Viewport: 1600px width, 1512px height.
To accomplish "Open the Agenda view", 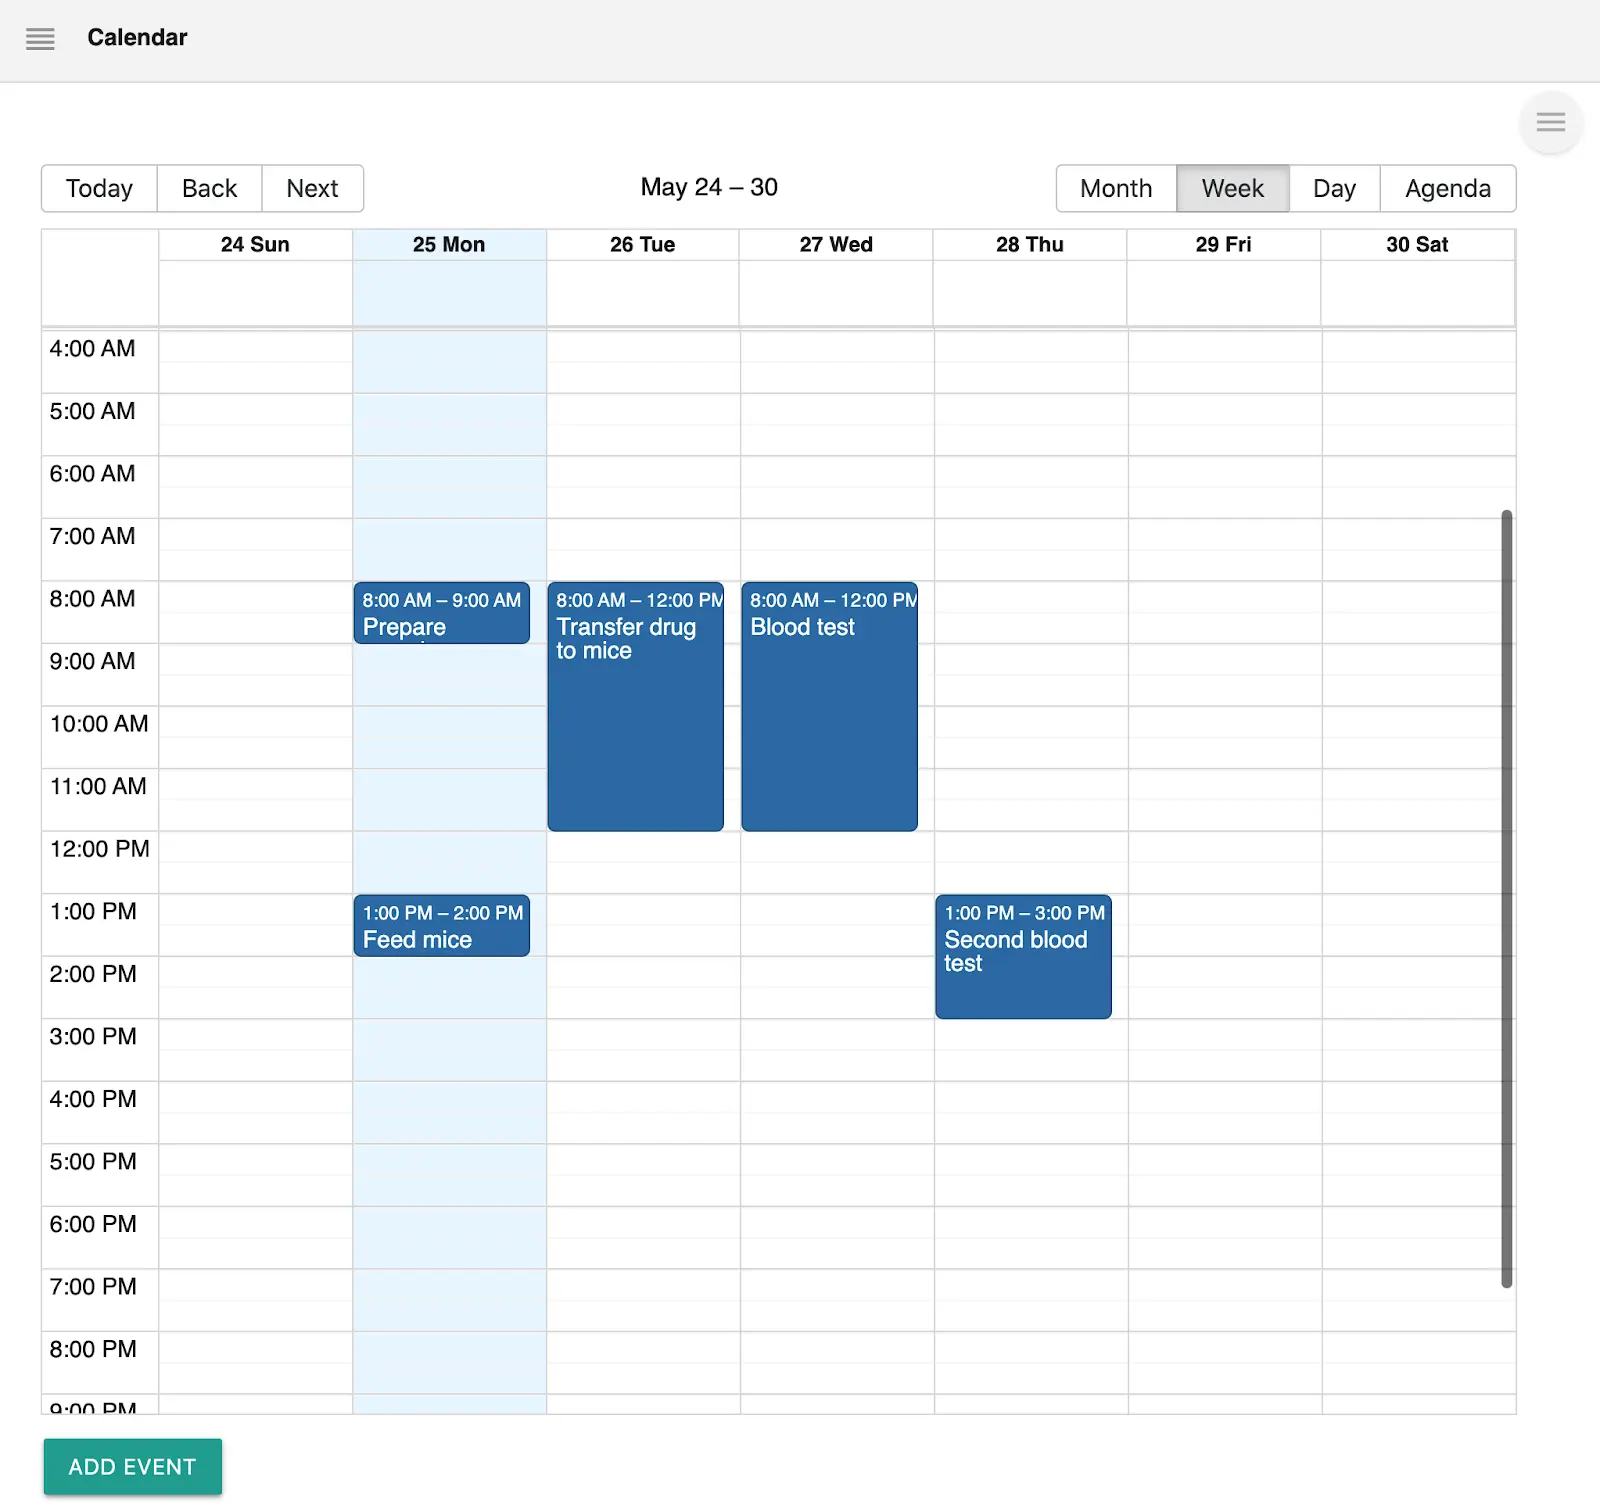I will tap(1447, 189).
